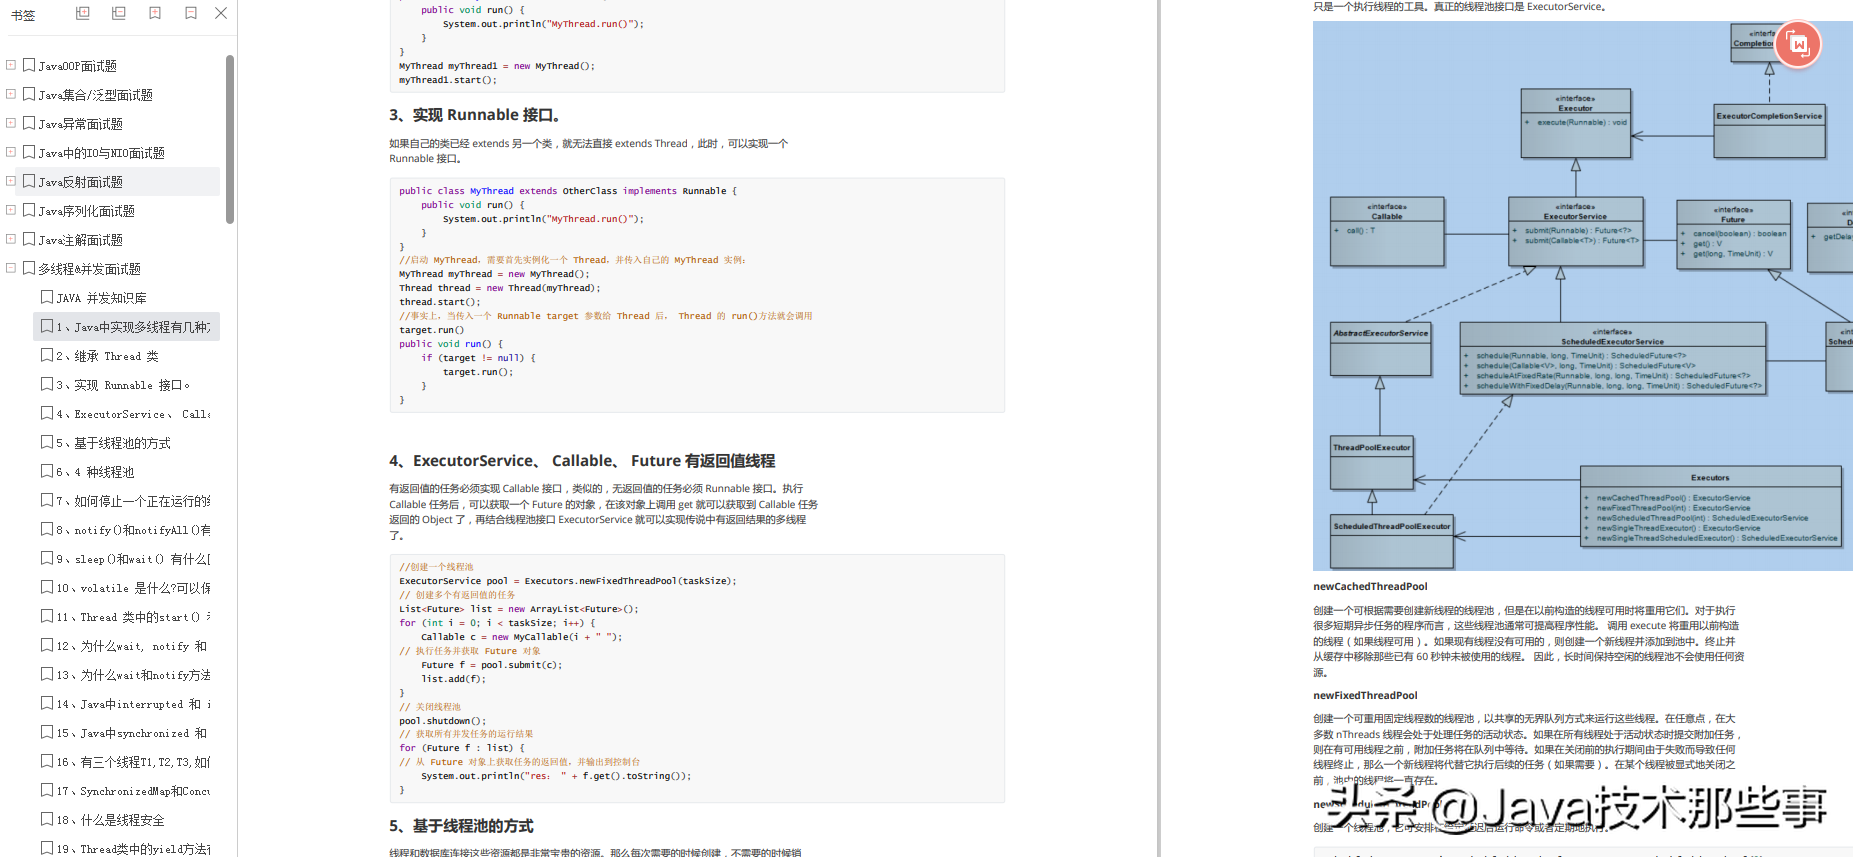The image size is (1853, 857).
Task: Jump to 7、如何停止一个正在运行的 bookmark
Action: tap(133, 501)
